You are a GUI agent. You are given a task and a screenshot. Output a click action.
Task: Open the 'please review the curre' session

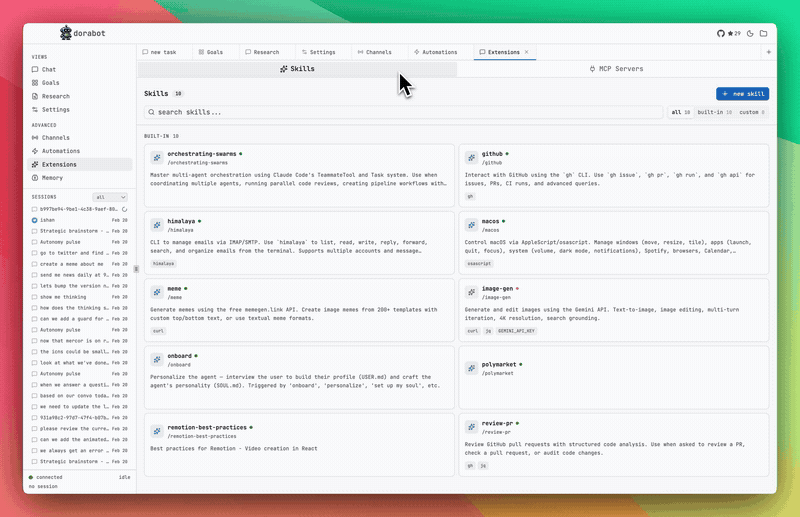tap(80, 429)
